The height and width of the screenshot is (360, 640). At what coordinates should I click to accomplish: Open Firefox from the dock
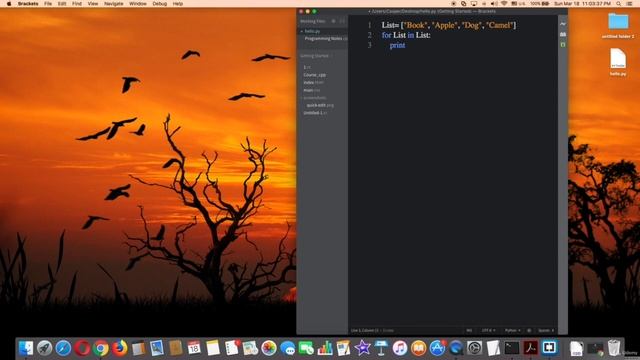click(120, 348)
